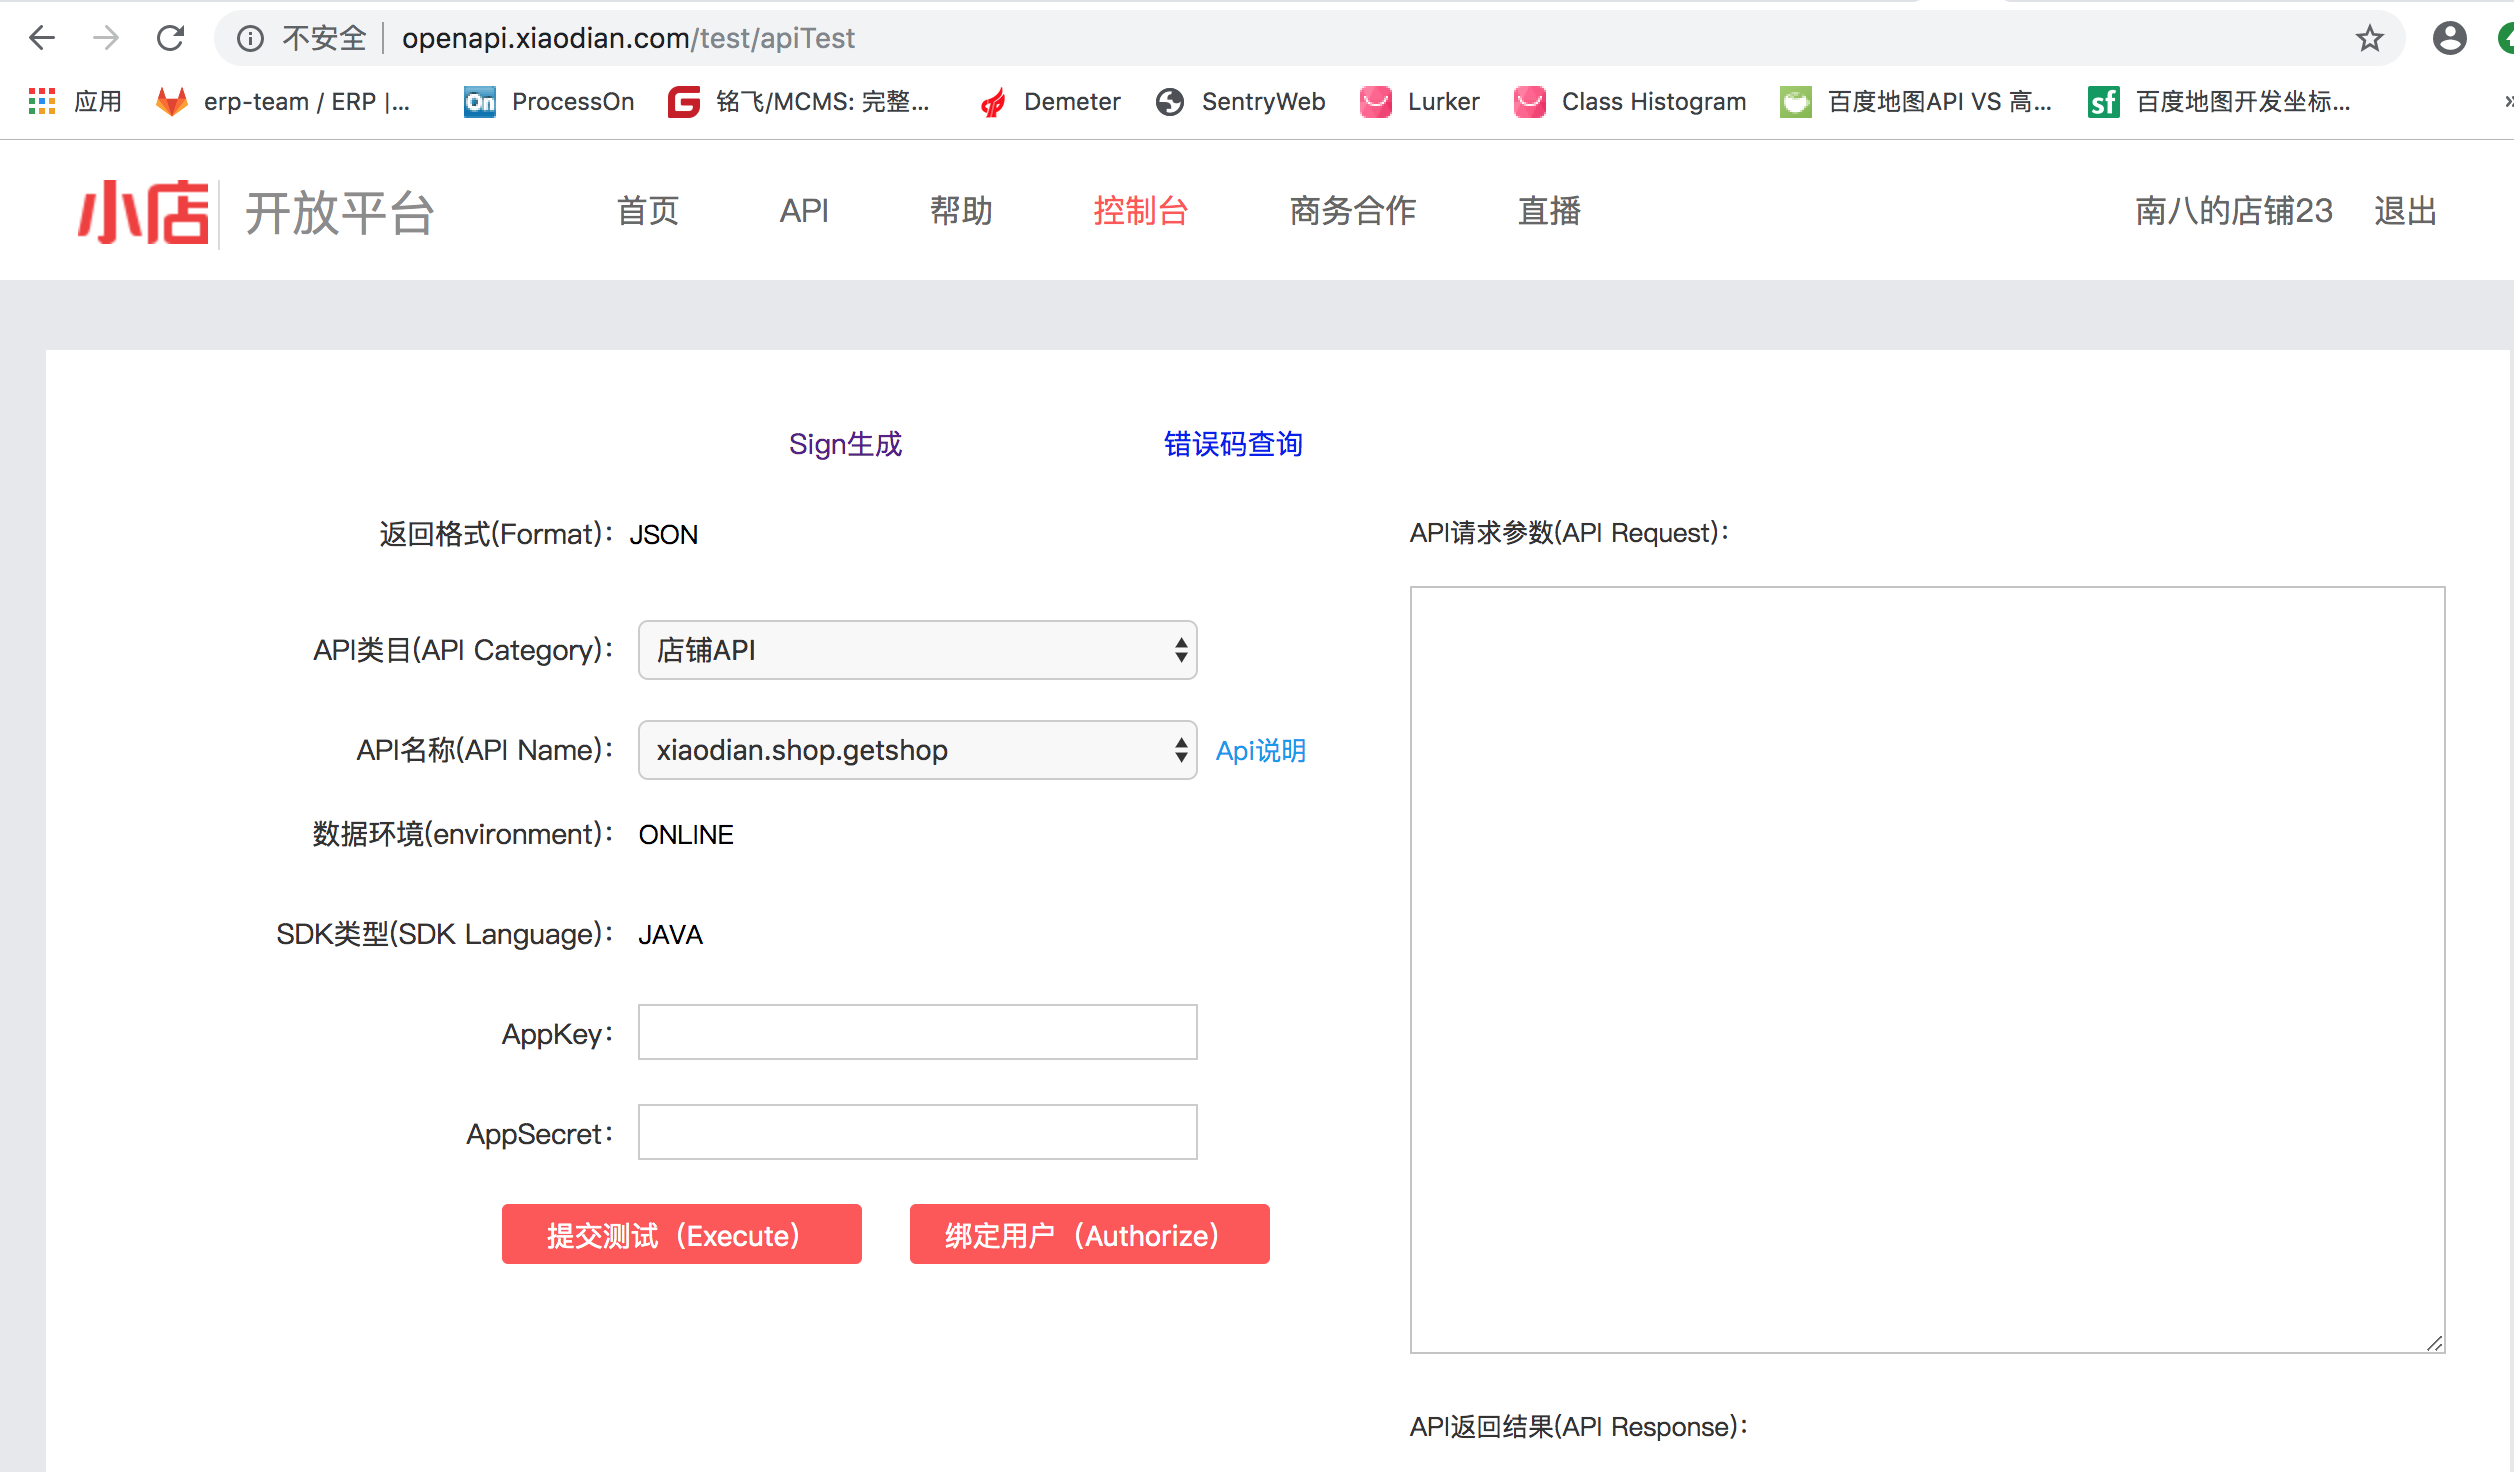Viewport: 2514px width, 1472px height.
Task: Click 退出 to log out
Action: (2405, 211)
